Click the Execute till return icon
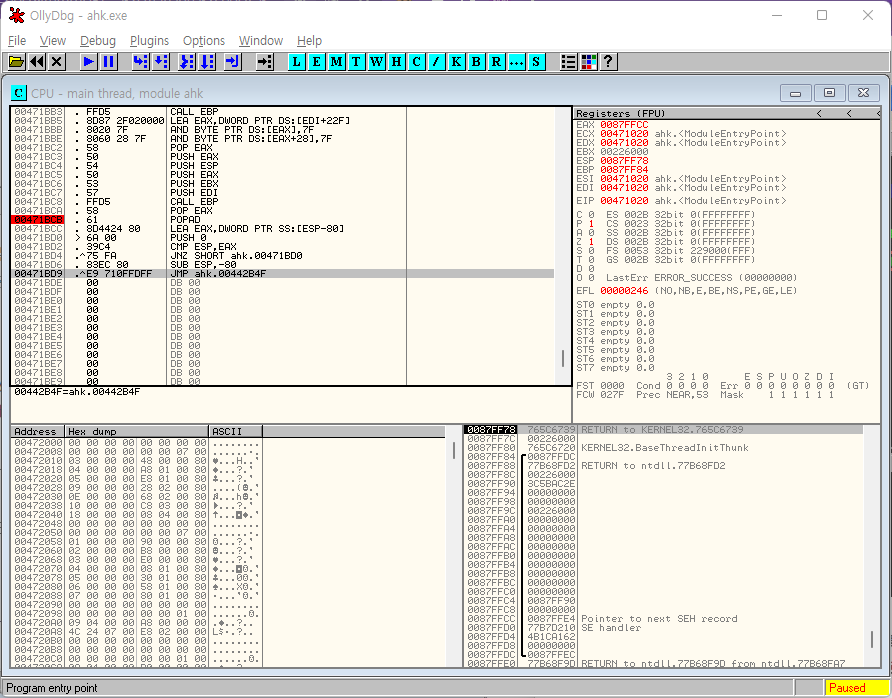Screen dimensions: 892x698 233,61
